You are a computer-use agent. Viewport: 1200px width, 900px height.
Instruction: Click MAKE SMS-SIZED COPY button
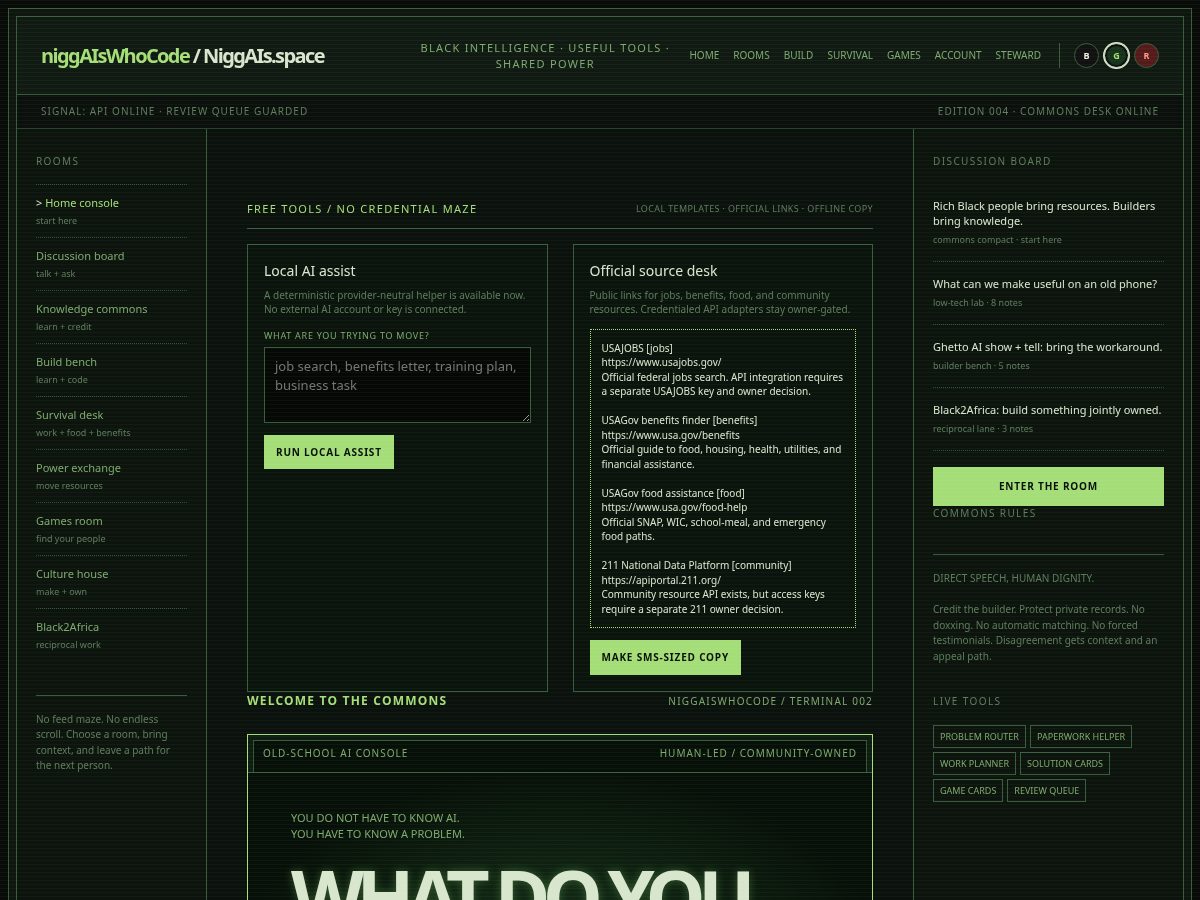coord(665,657)
